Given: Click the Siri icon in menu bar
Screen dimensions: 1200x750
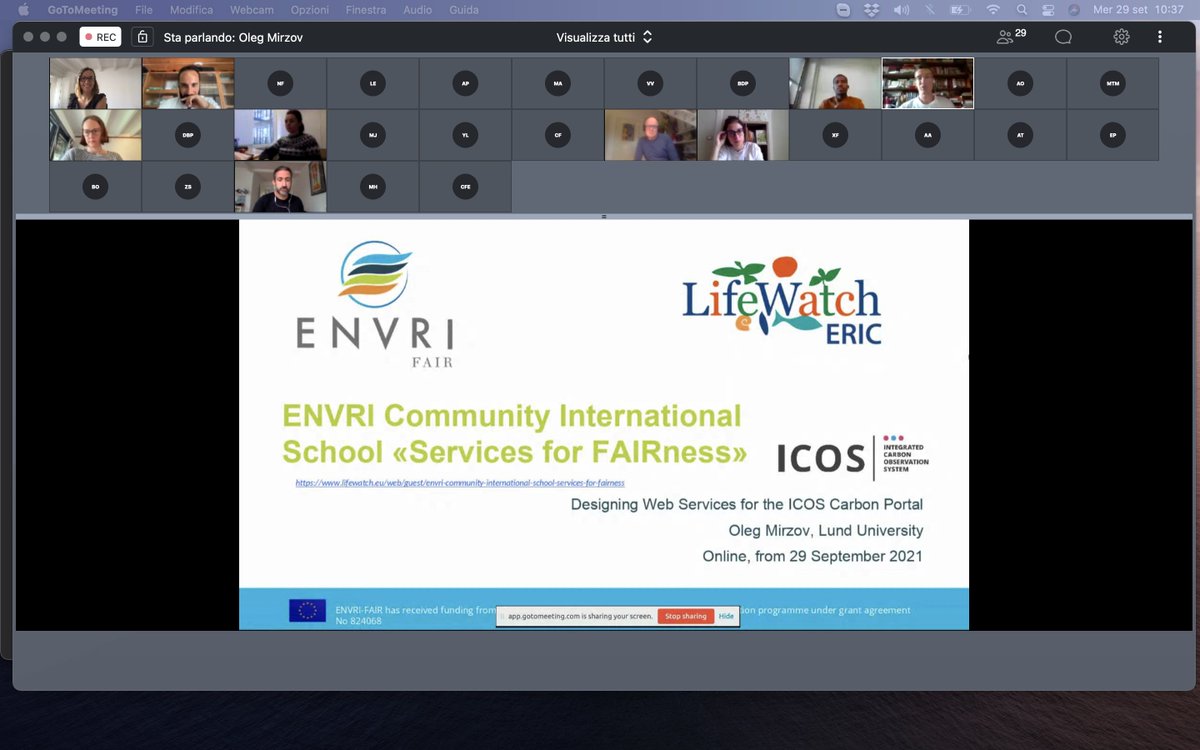Looking at the screenshot, I should tap(1074, 10).
